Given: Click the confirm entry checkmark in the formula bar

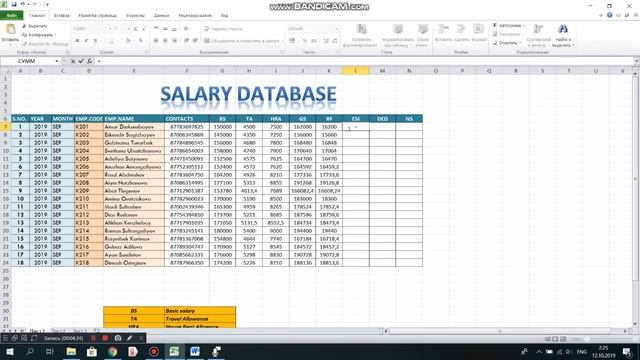Looking at the screenshot, I should click(x=81, y=61).
